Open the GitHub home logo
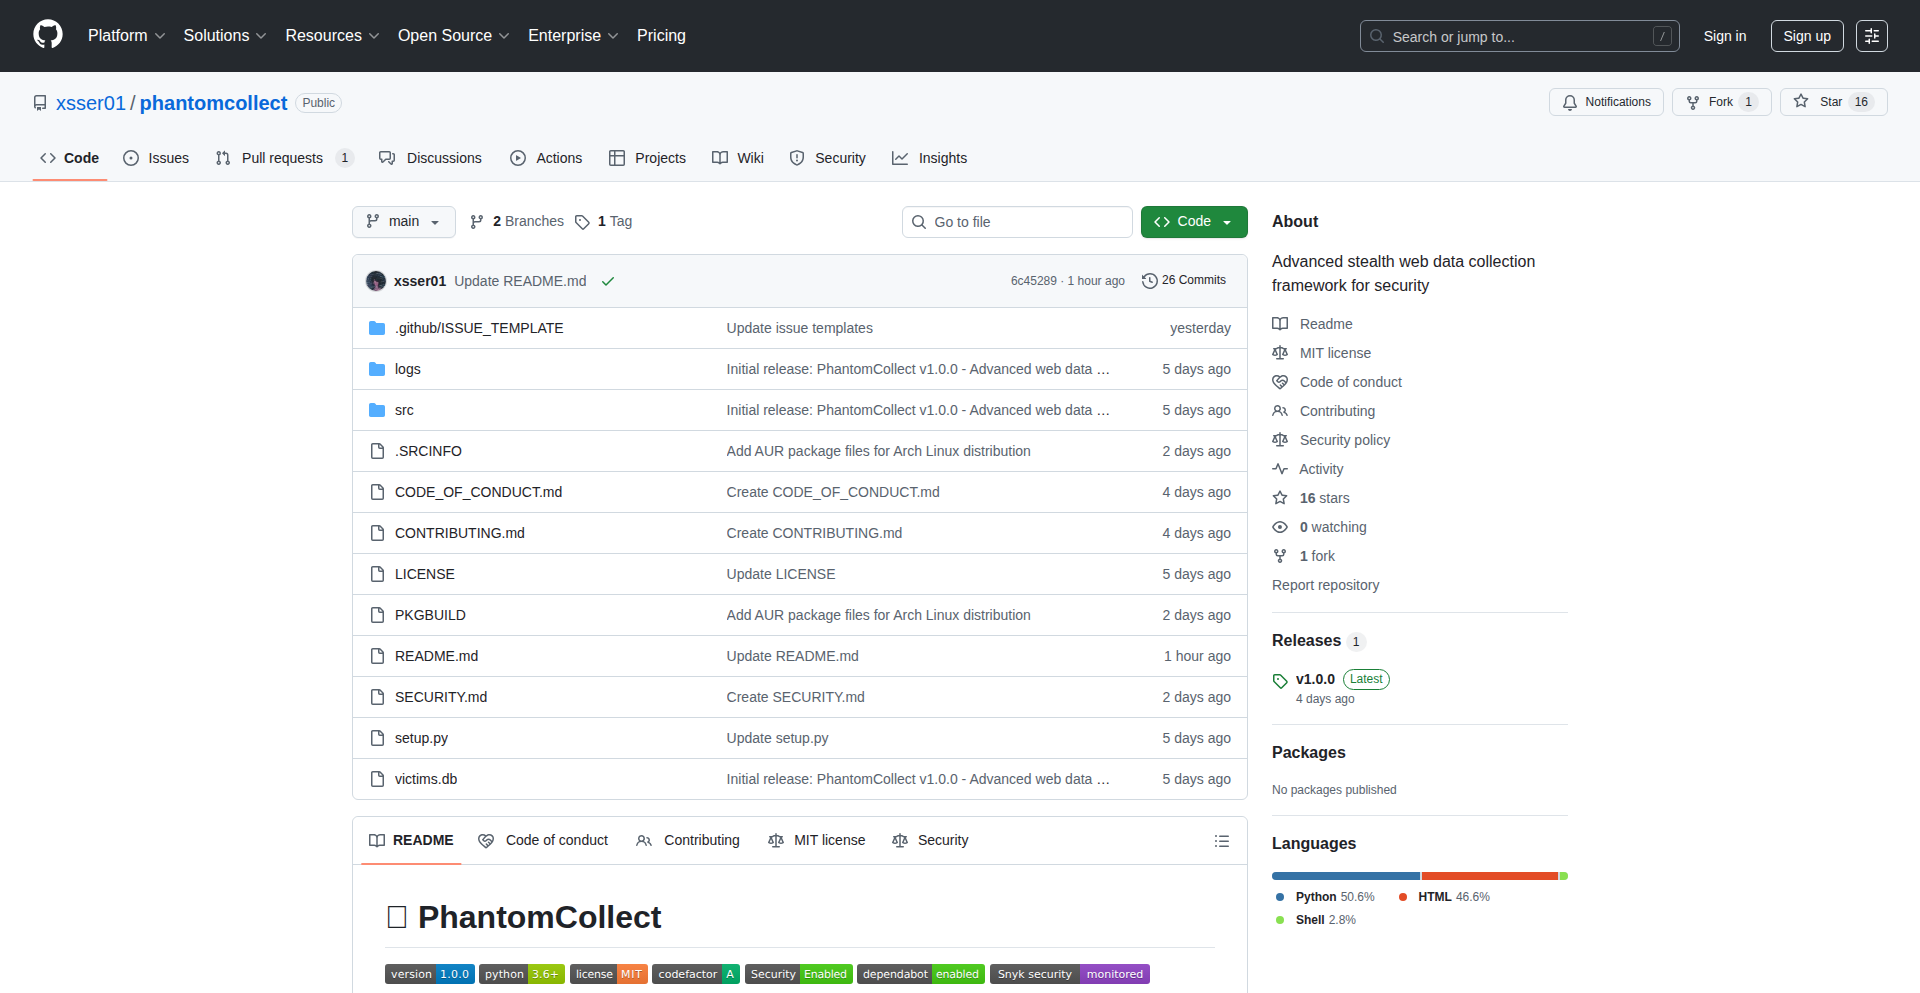Screen dimensions: 1920x993 tap(46, 35)
